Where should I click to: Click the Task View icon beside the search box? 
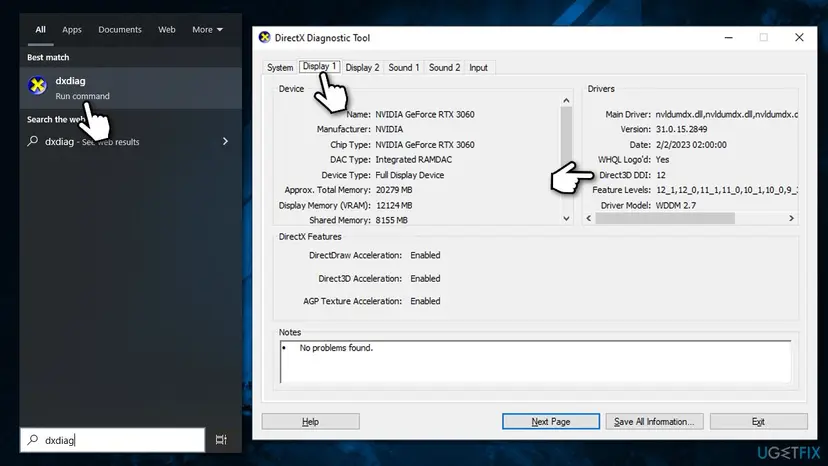(221, 440)
